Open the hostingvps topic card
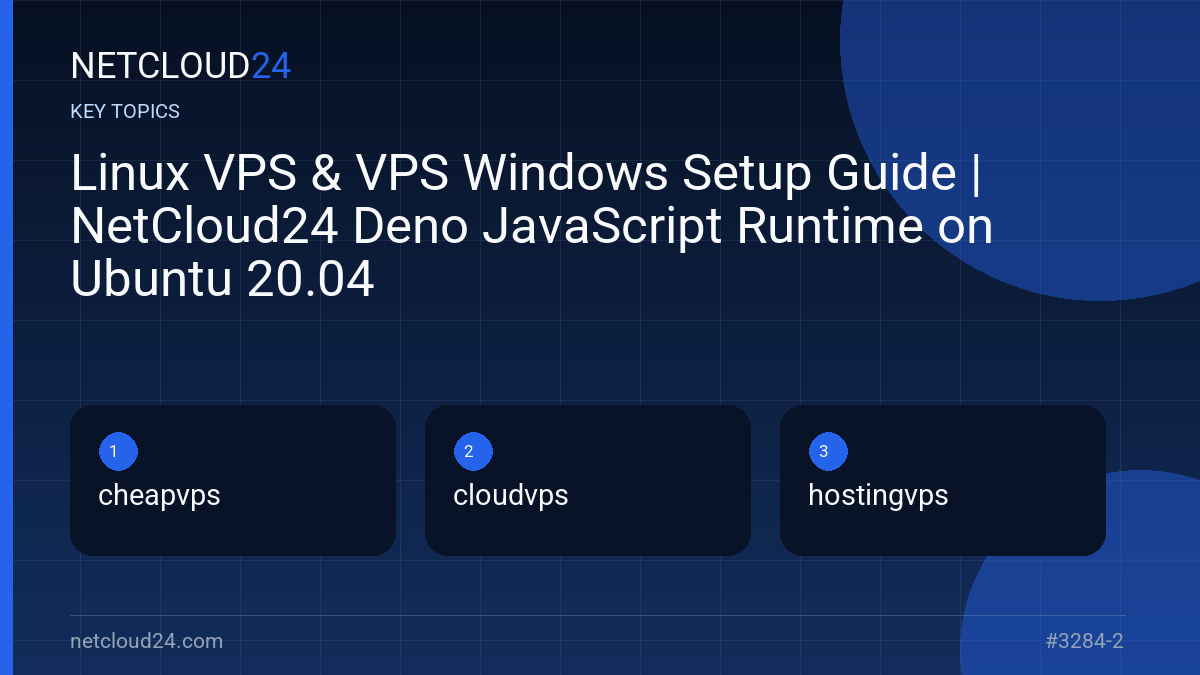This screenshot has height=675, width=1200. (x=943, y=480)
